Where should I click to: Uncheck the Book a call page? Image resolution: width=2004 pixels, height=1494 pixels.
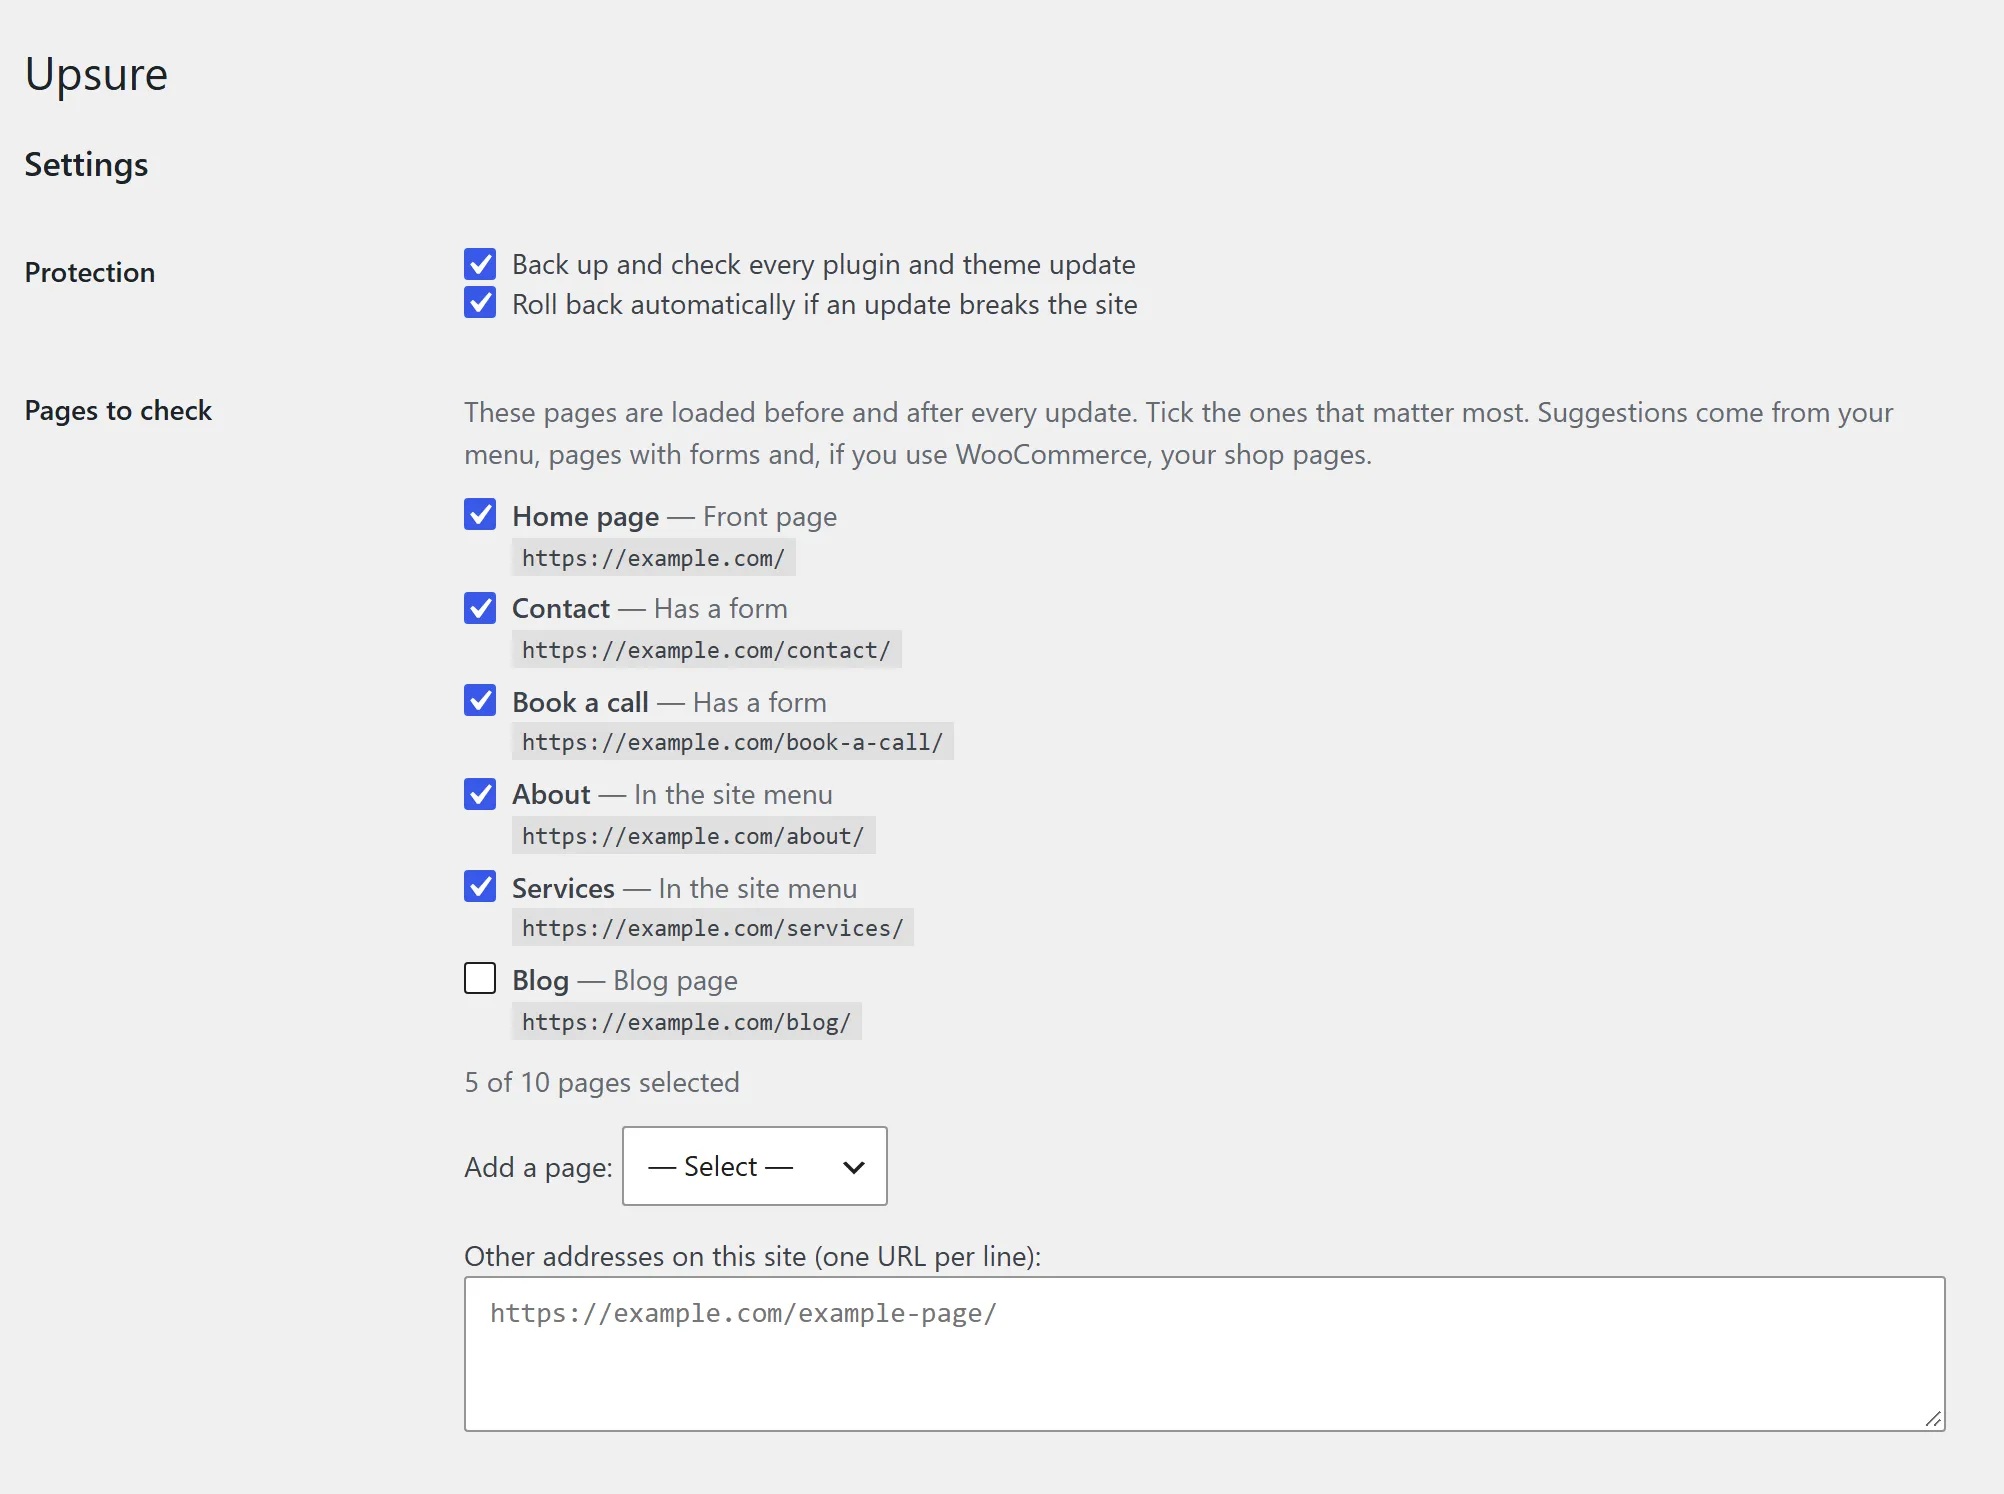480,700
